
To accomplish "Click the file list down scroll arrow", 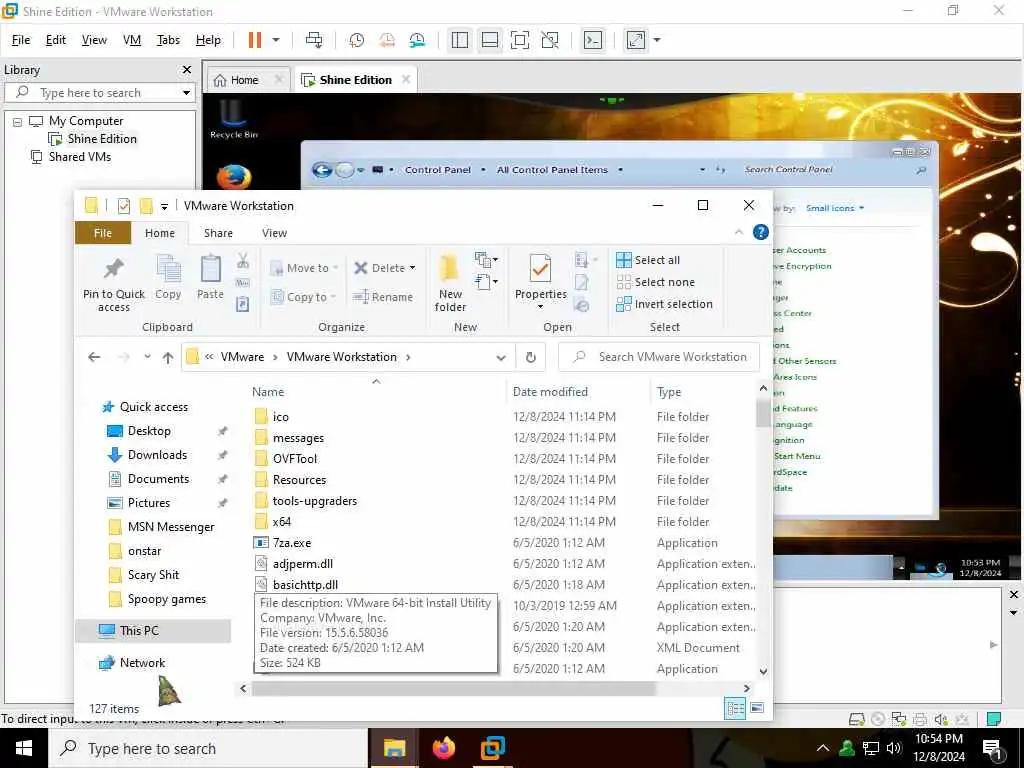I will pyautogui.click(x=763, y=671).
